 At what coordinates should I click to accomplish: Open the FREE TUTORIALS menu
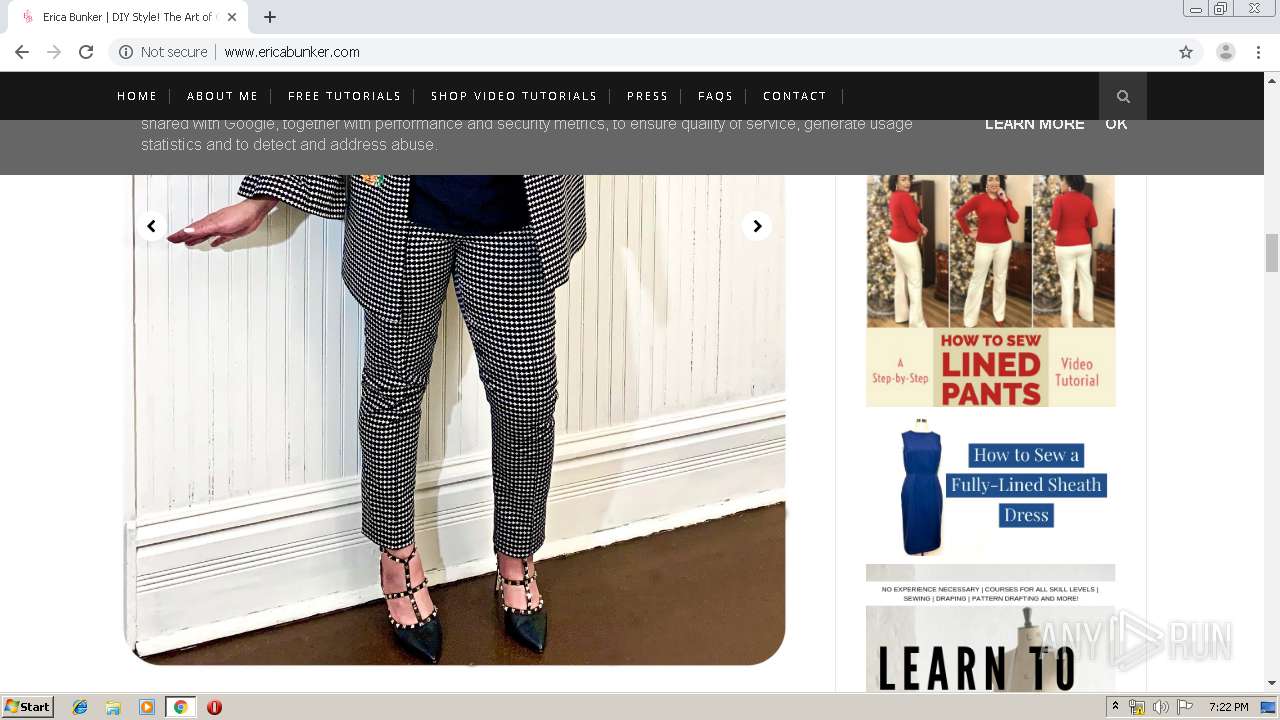pos(344,96)
